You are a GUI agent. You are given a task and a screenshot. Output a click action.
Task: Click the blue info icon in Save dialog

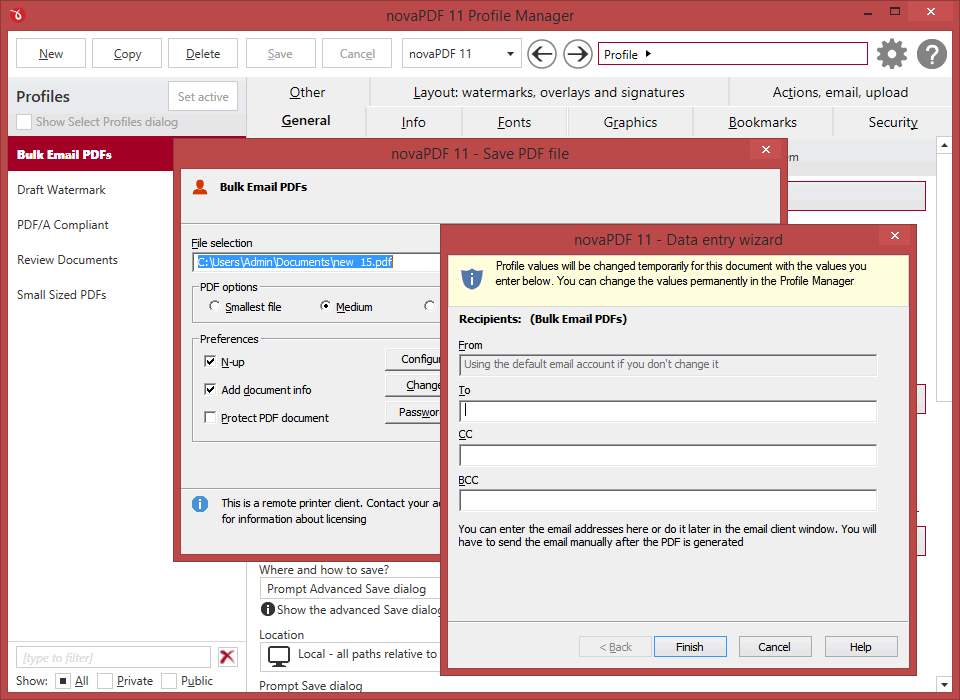(200, 504)
